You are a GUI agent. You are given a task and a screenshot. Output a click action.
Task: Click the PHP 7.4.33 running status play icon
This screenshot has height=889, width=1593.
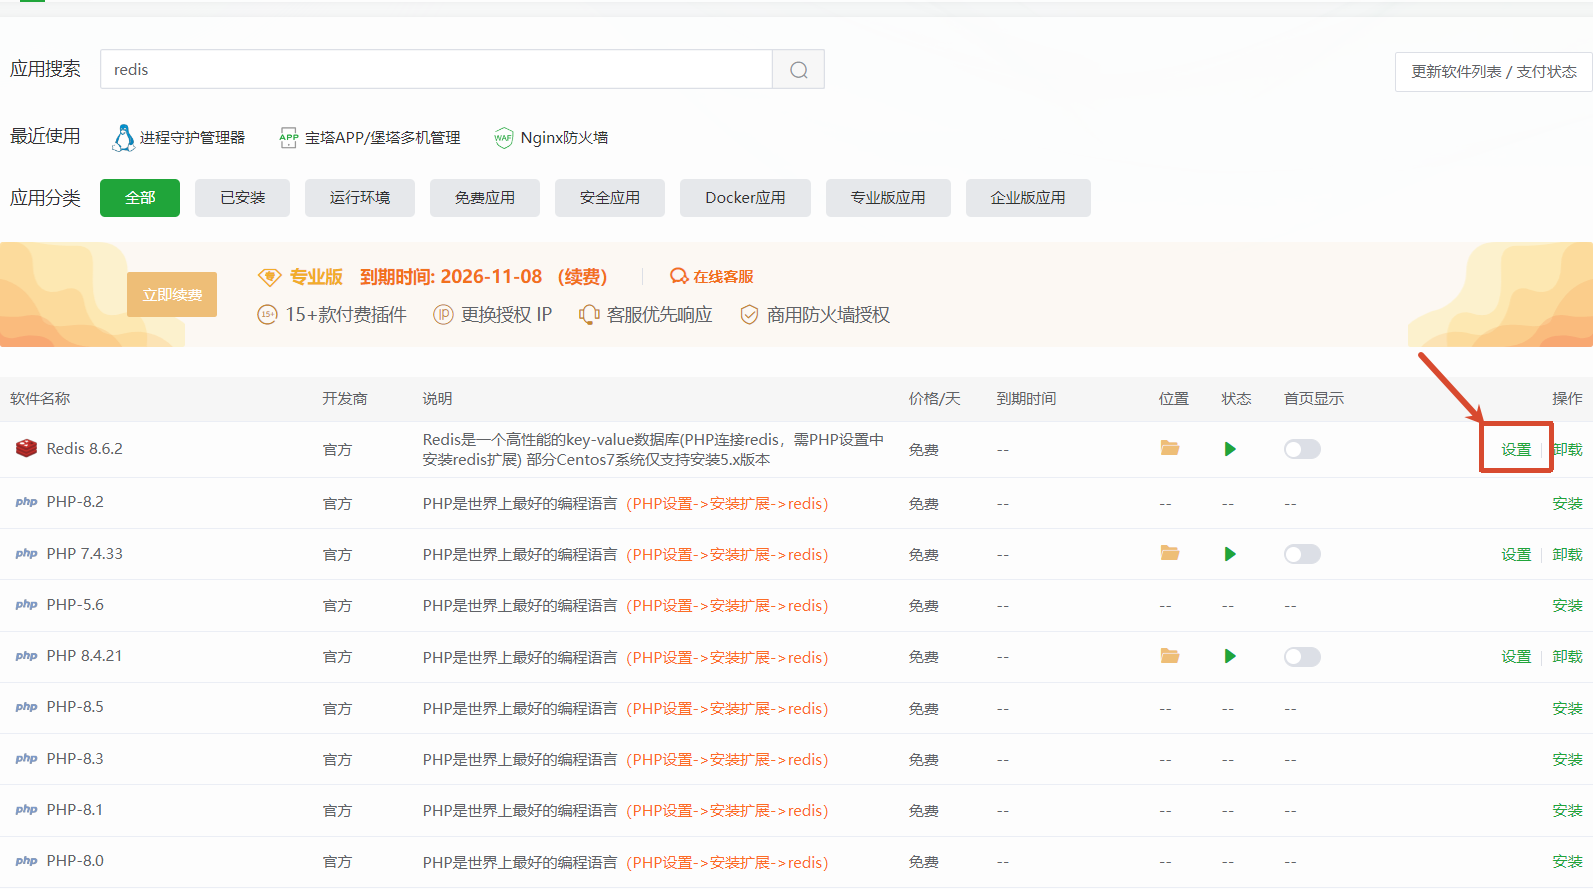(x=1230, y=554)
